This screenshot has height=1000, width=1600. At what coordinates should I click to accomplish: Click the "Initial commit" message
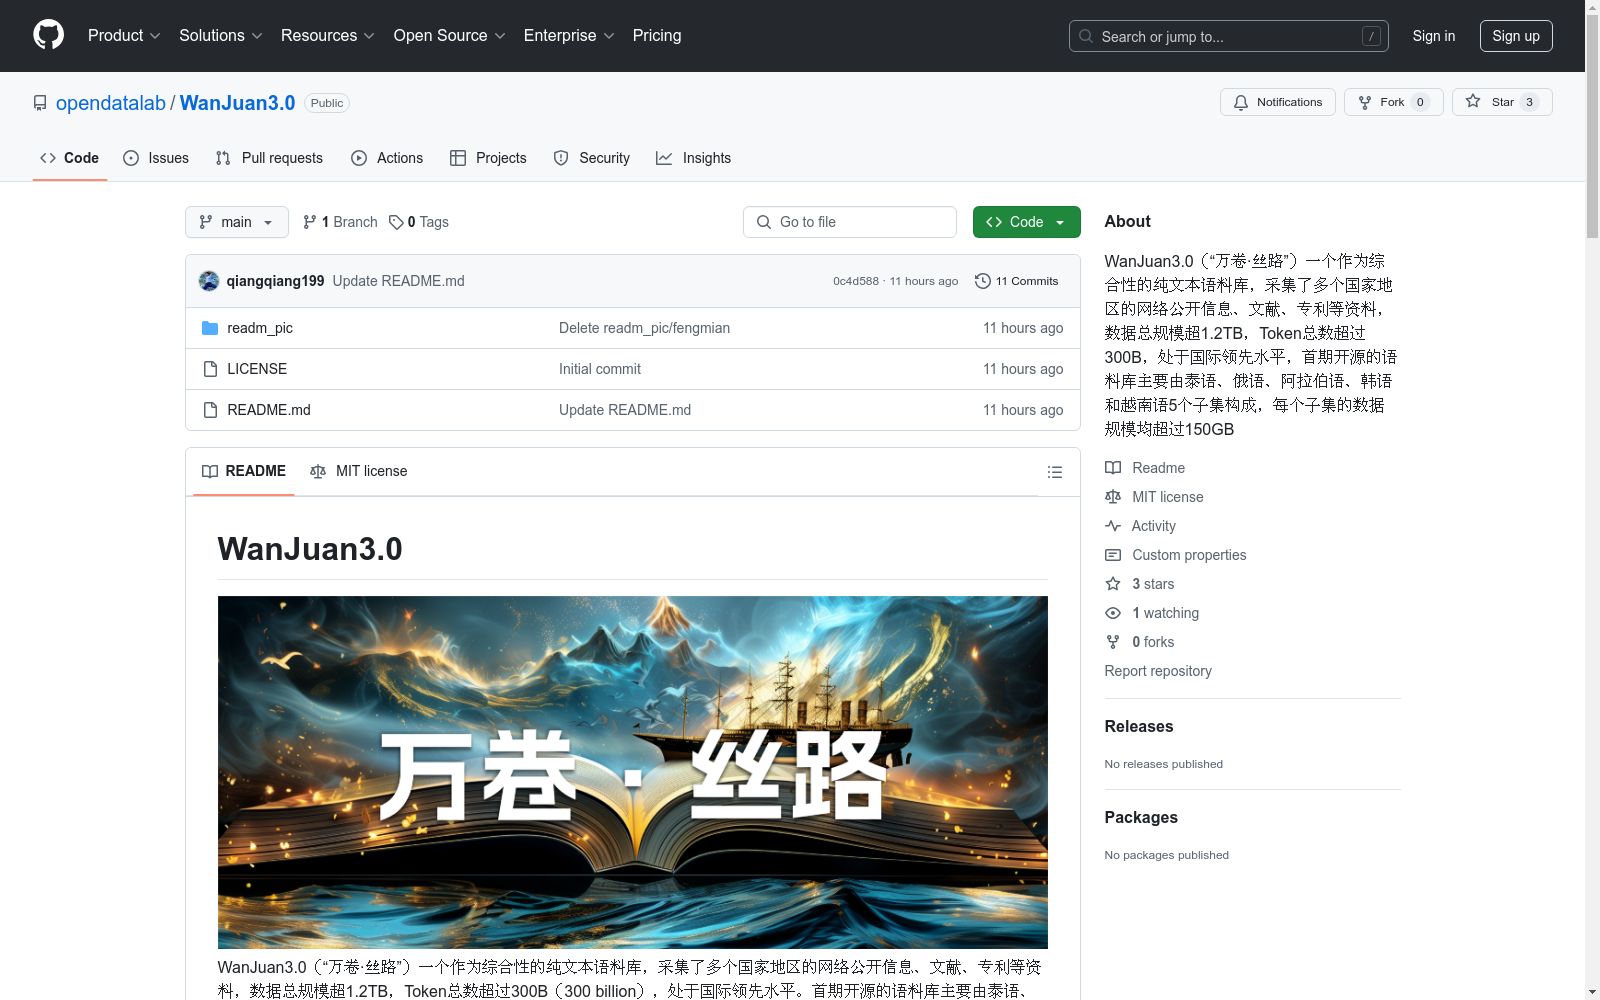tap(600, 369)
